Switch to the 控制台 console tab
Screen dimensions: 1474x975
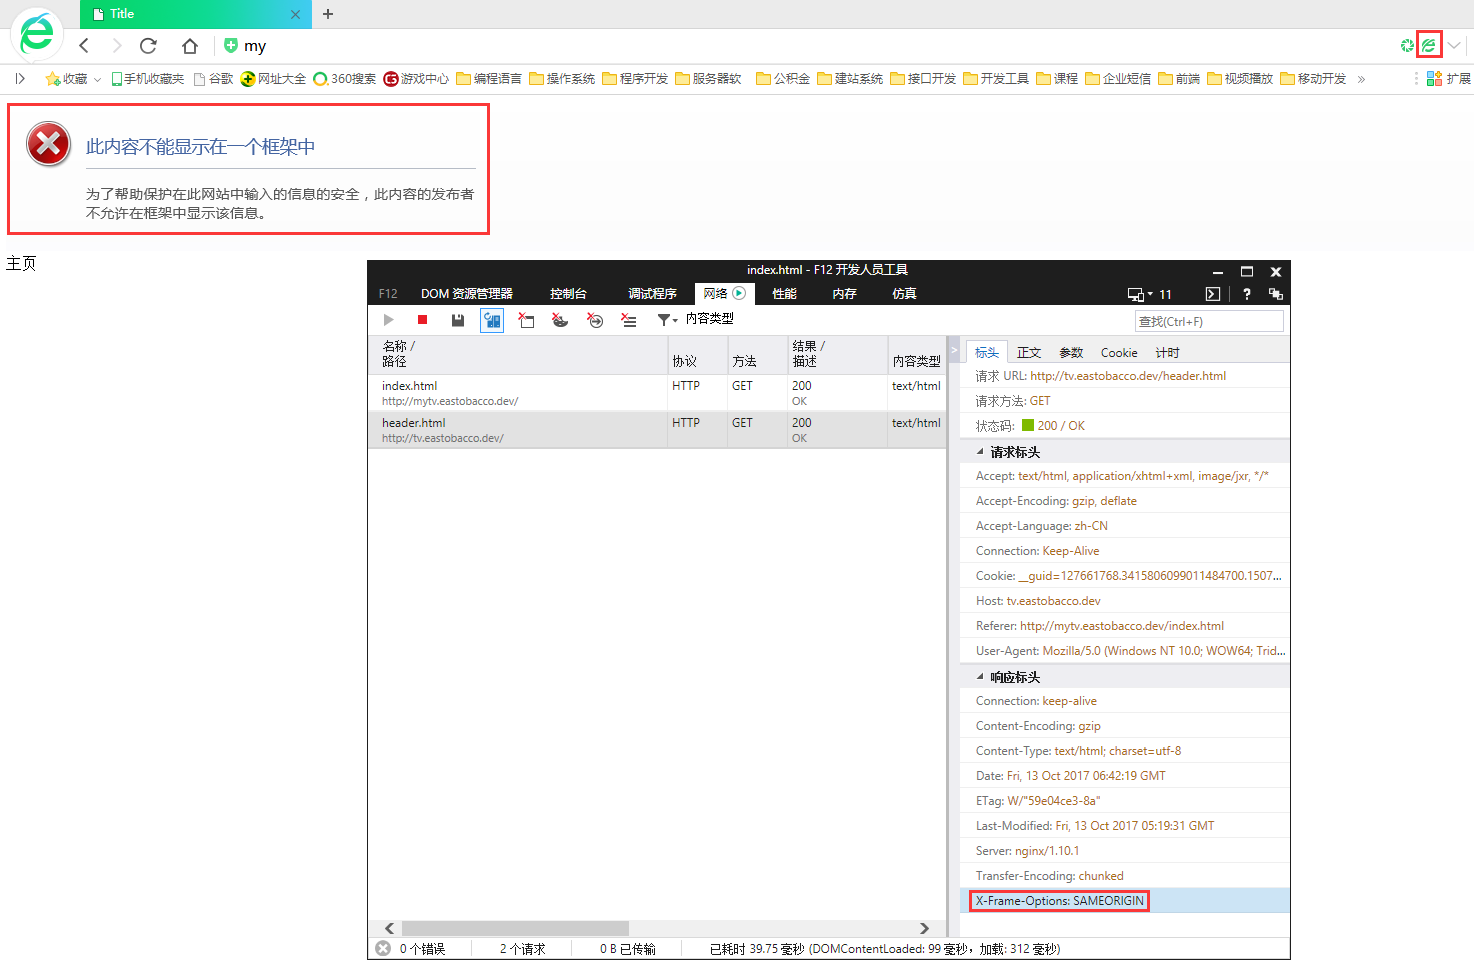(x=568, y=294)
